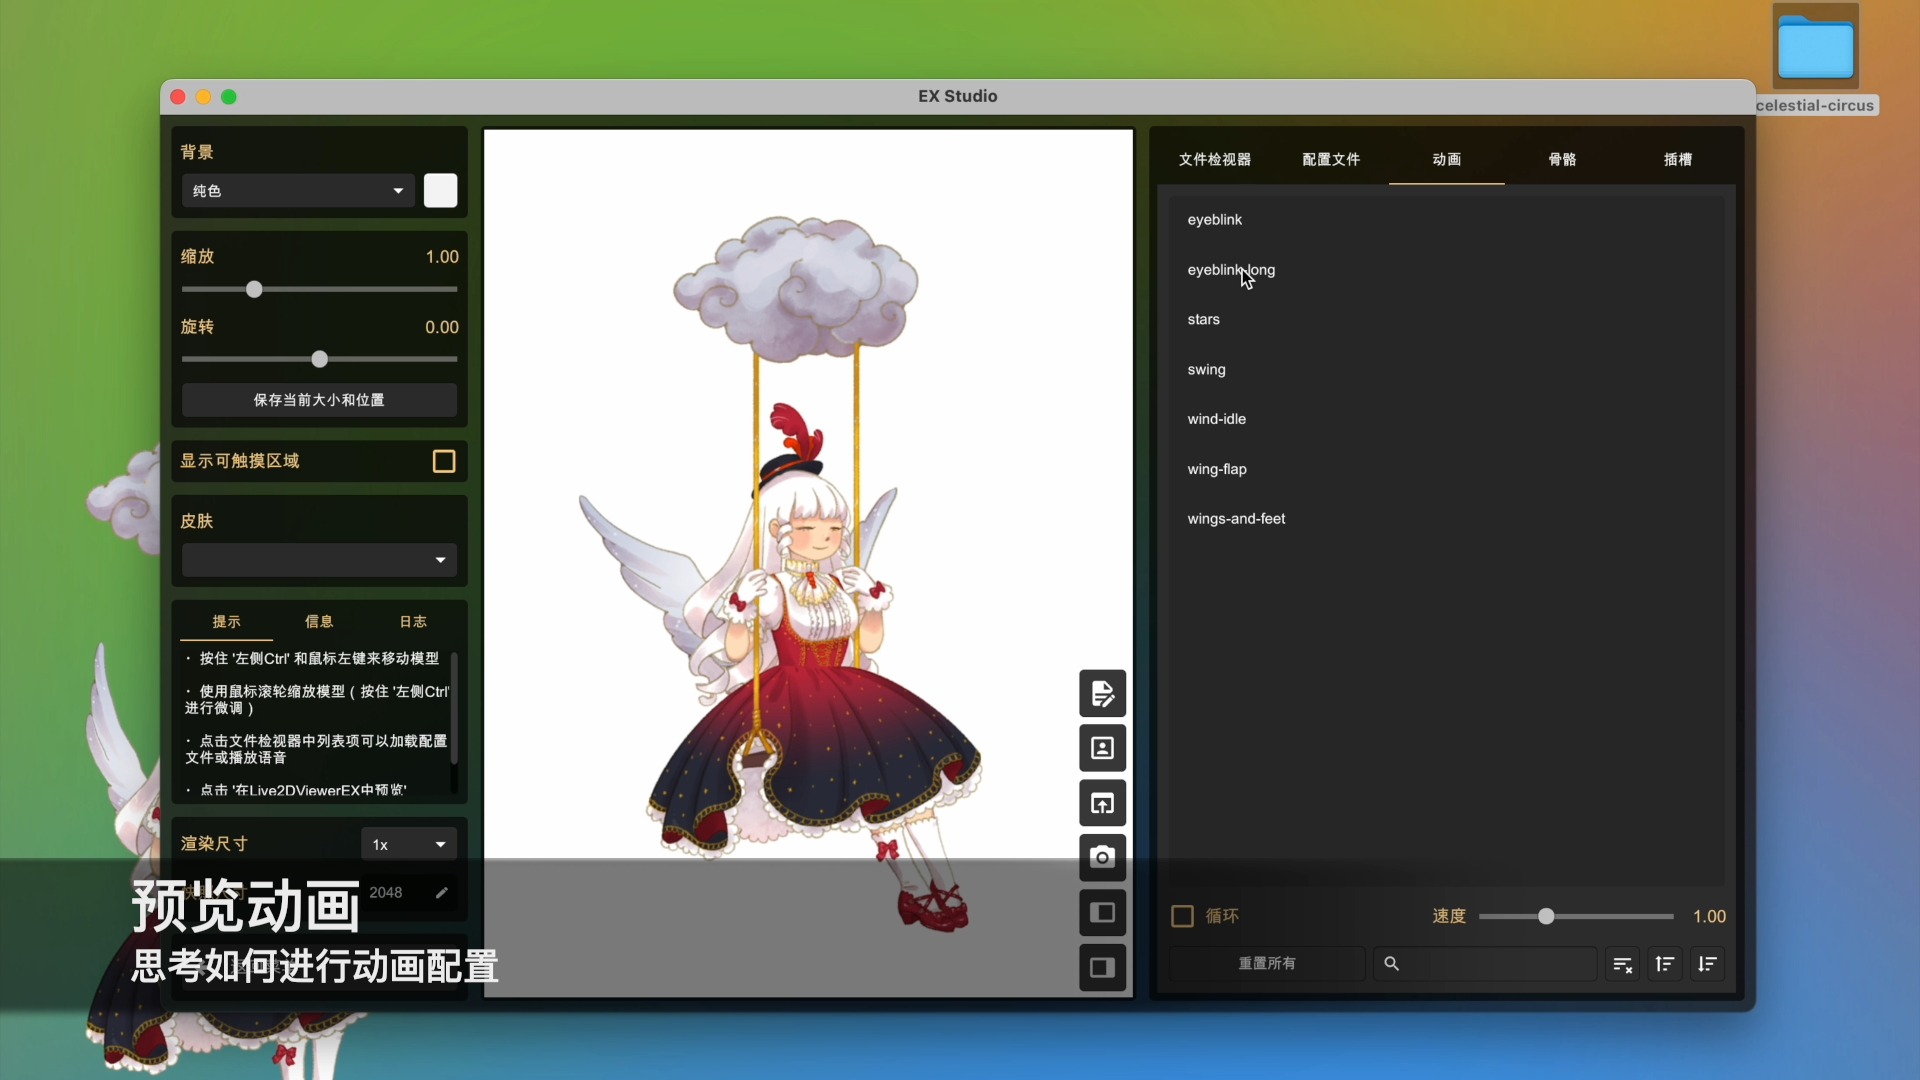Sort animations descending with the down-arrow sort icon
The height and width of the screenshot is (1080, 1920).
click(1707, 963)
